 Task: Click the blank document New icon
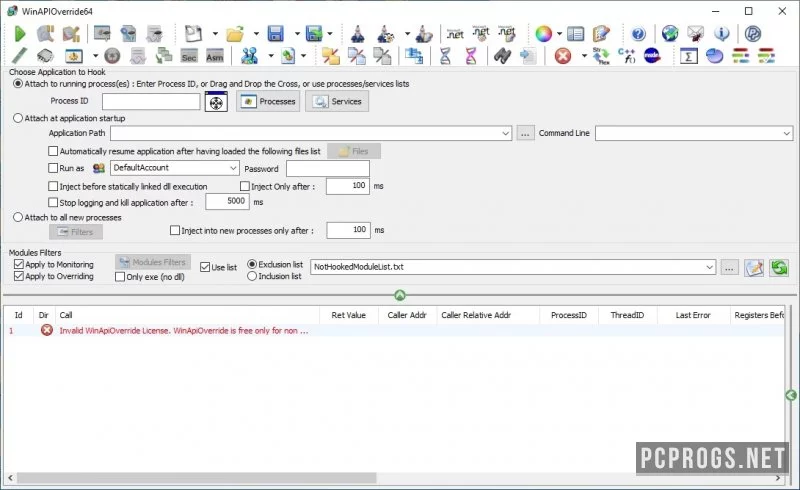click(x=193, y=34)
